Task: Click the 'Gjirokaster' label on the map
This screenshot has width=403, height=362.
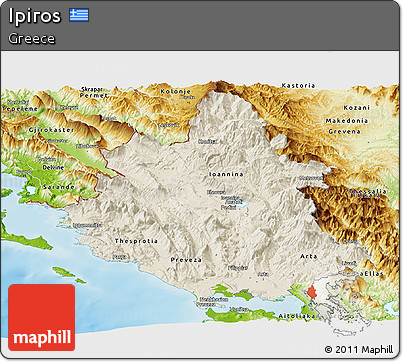Action: tap(51, 130)
